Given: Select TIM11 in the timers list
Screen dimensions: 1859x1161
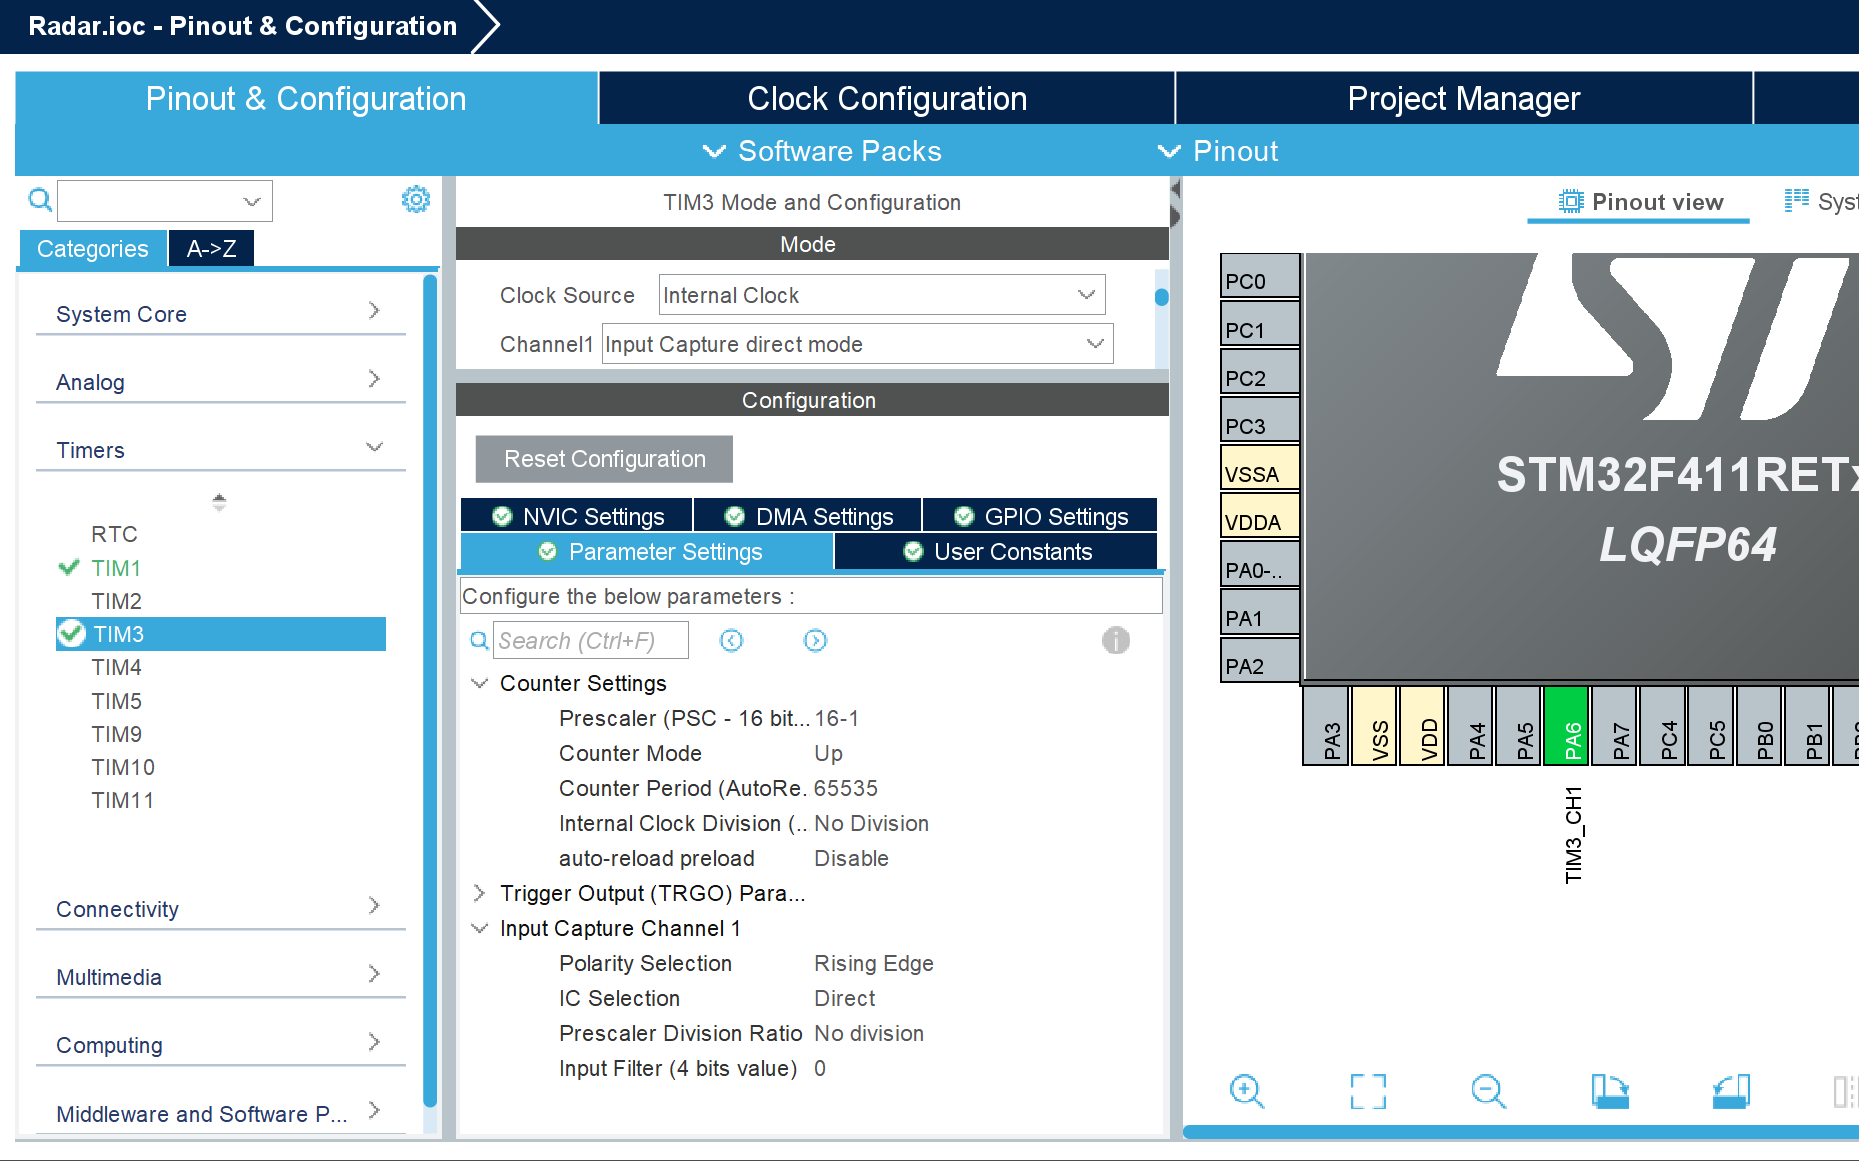Looking at the screenshot, I should 123,800.
